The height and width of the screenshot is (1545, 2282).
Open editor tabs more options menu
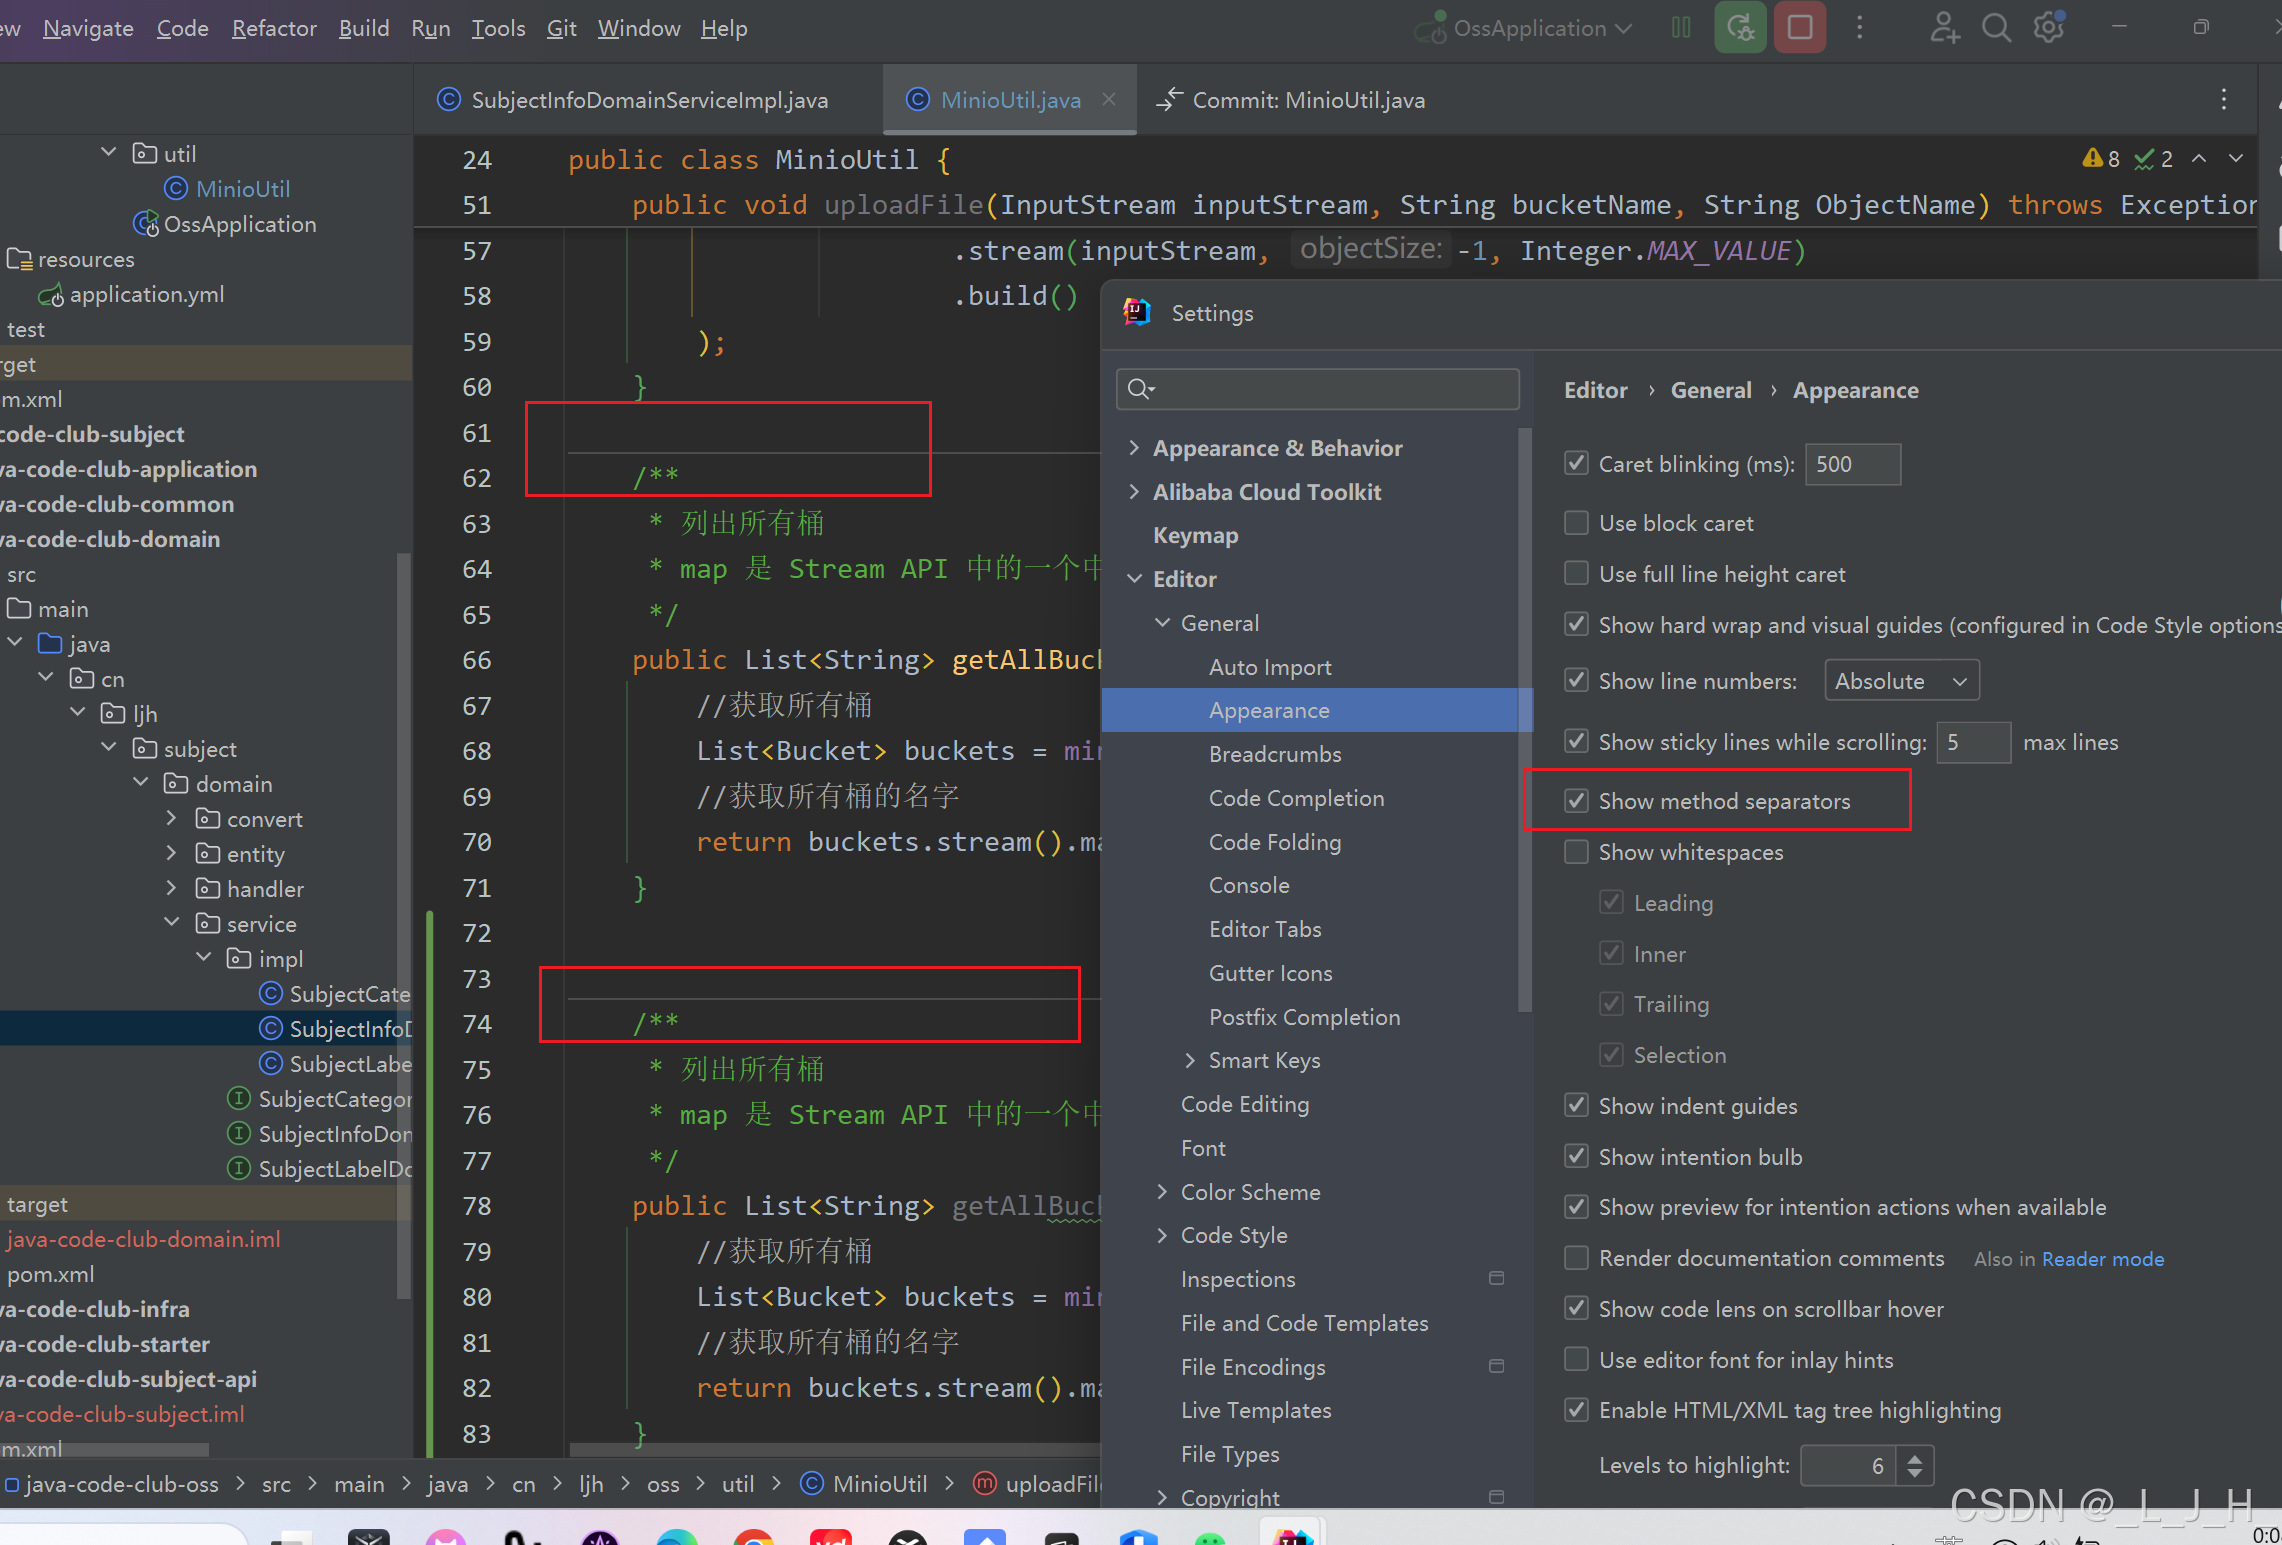[x=2223, y=99]
